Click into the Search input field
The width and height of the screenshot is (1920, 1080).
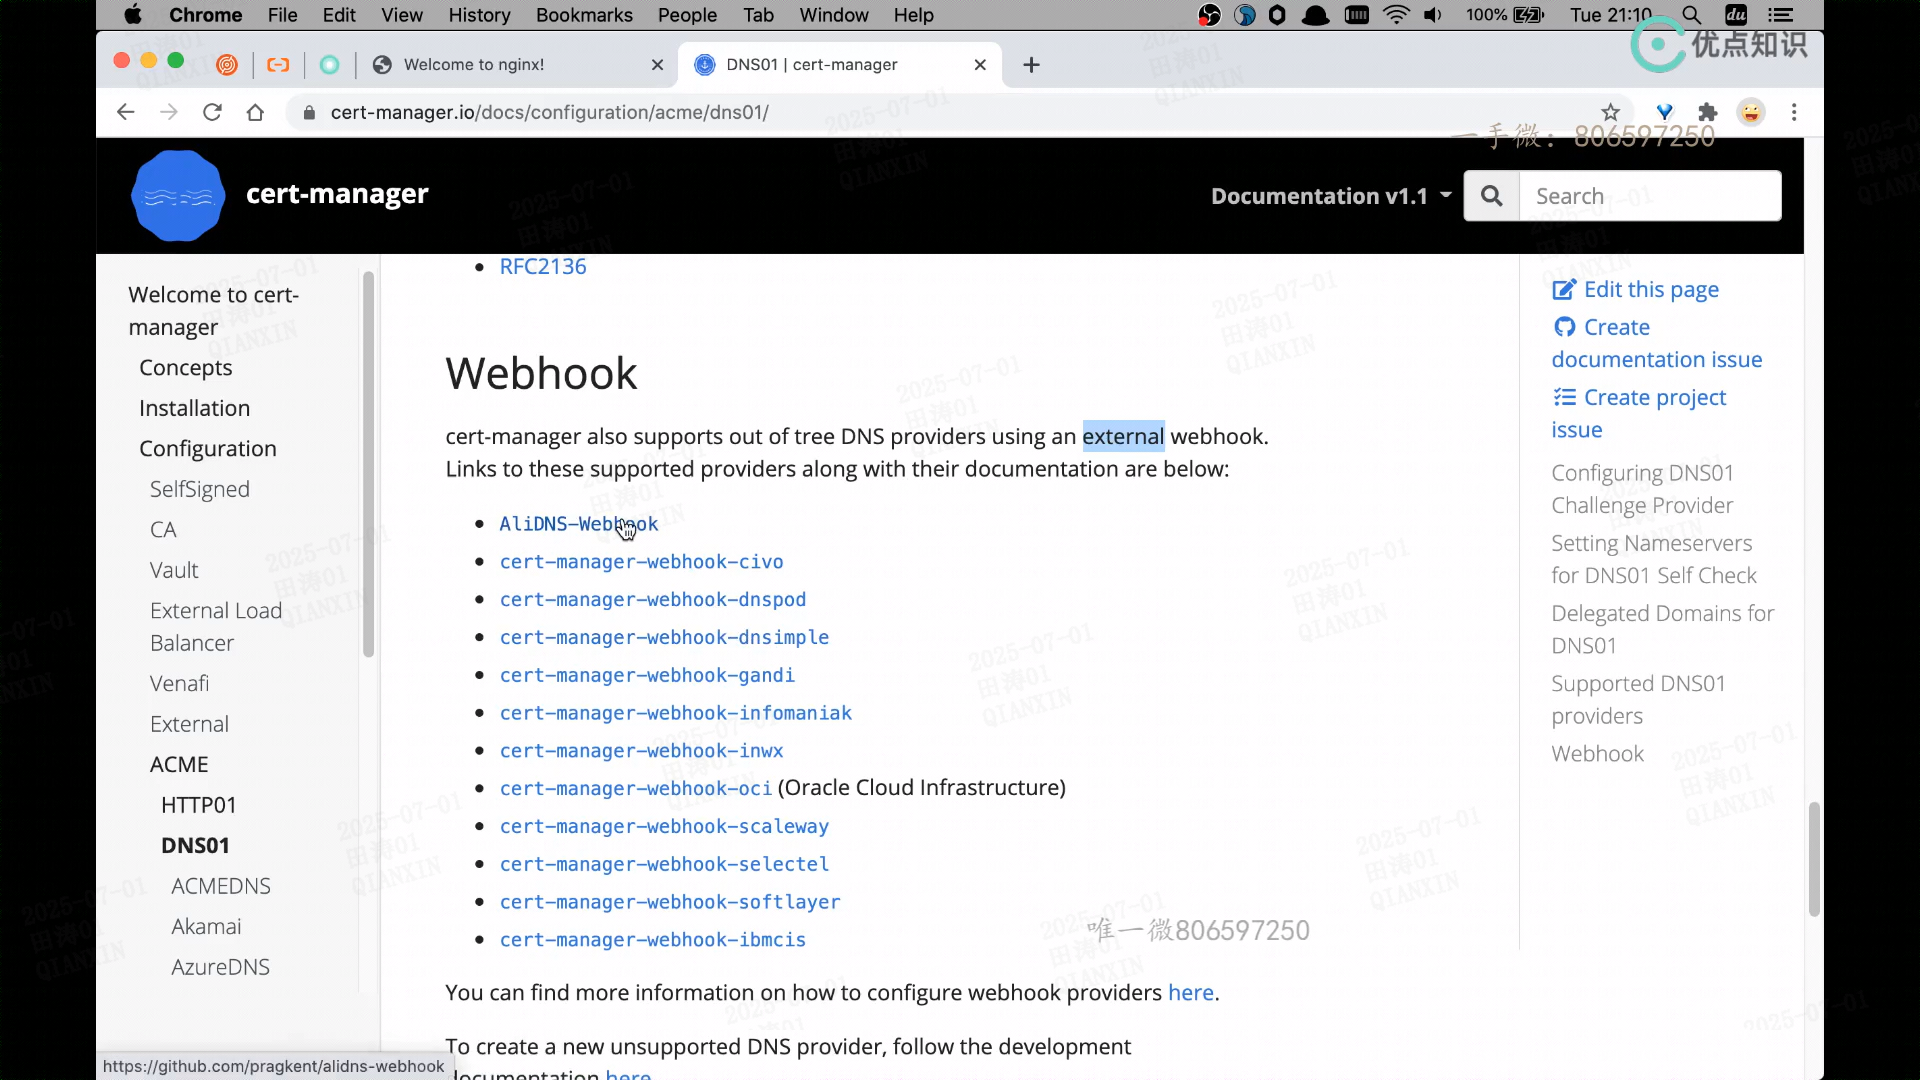1650,196
